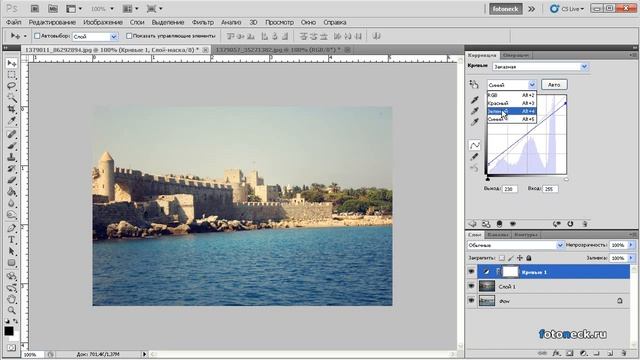This screenshot has height=360, width=640.
Task: Open the Изображение menu
Action: point(103,22)
